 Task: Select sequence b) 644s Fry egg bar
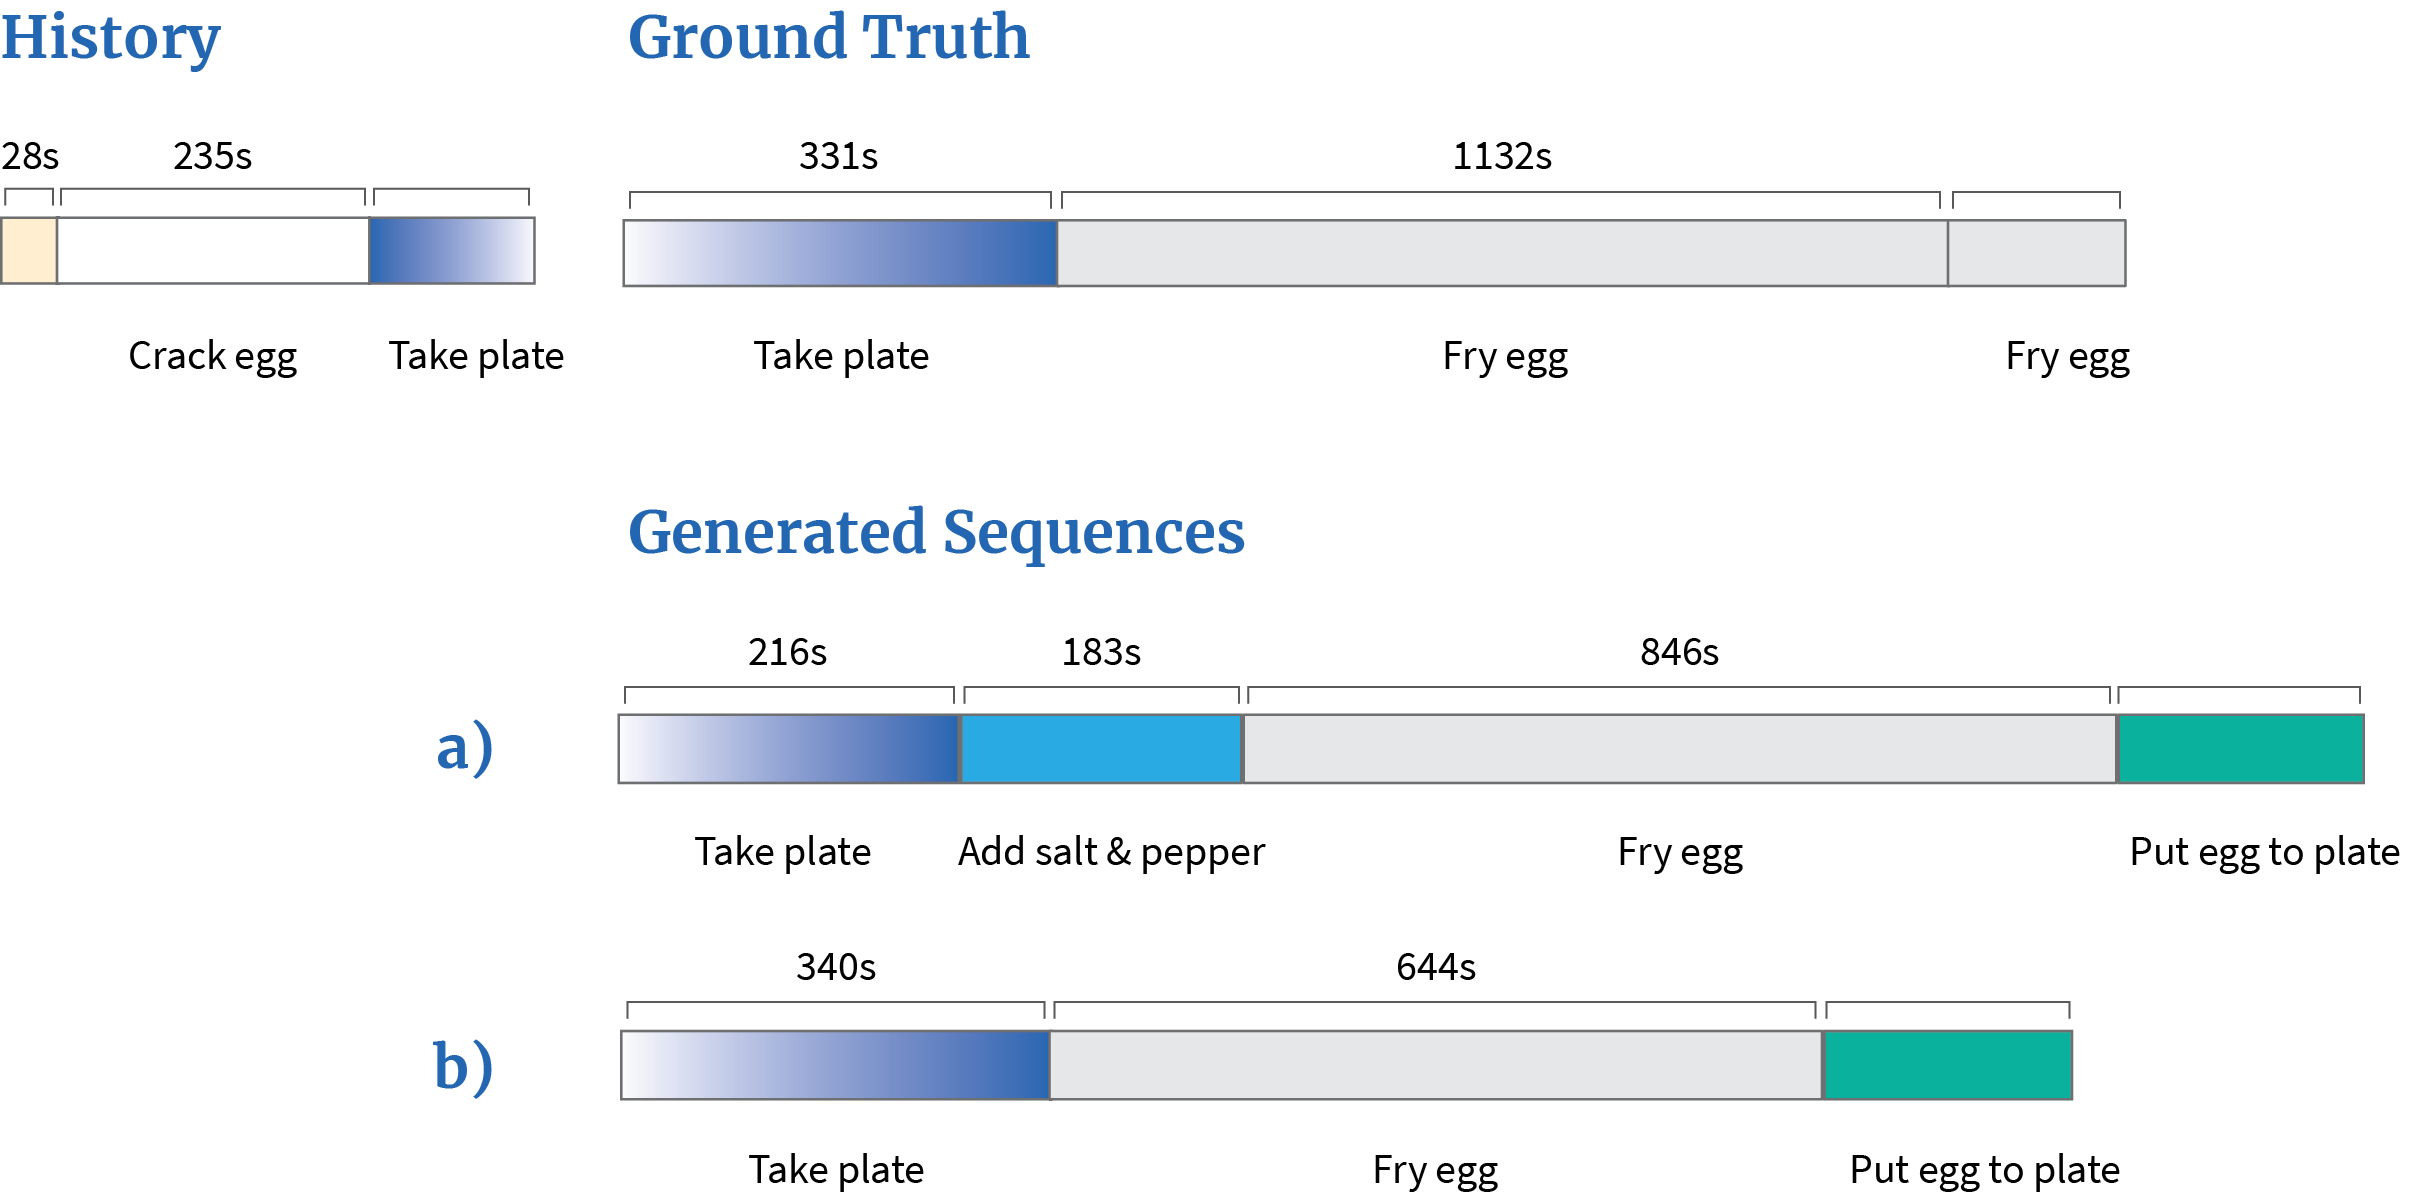pyautogui.click(x=1436, y=1065)
